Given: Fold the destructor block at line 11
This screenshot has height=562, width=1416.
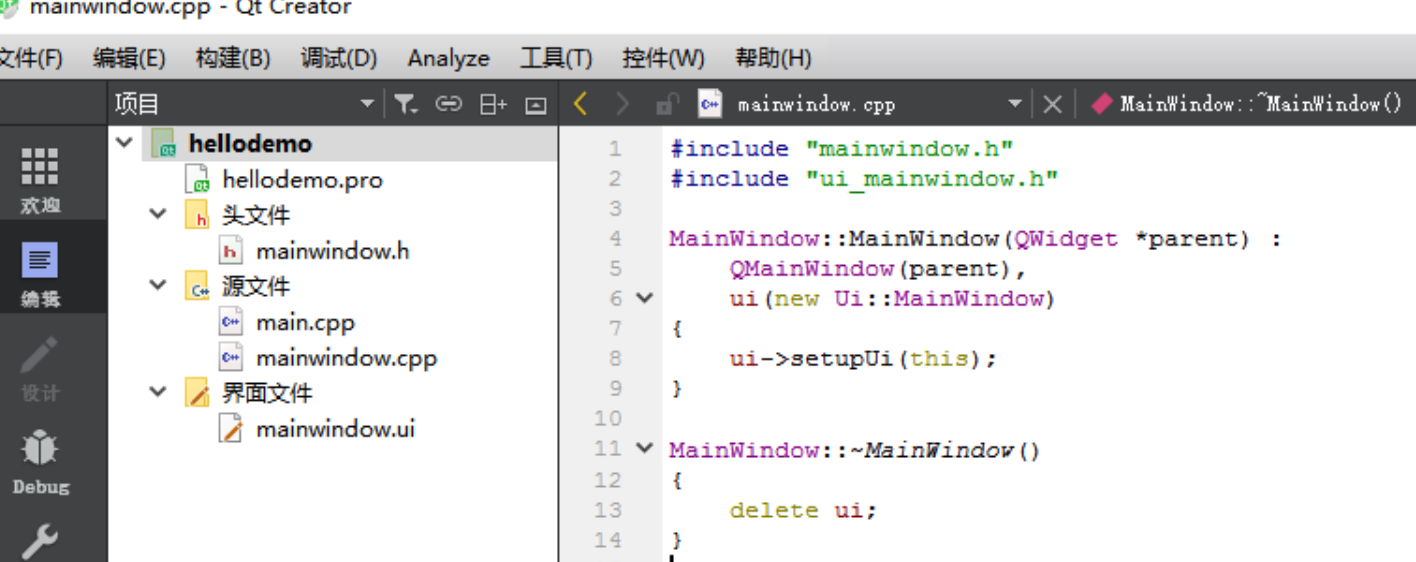Looking at the screenshot, I should (x=645, y=449).
